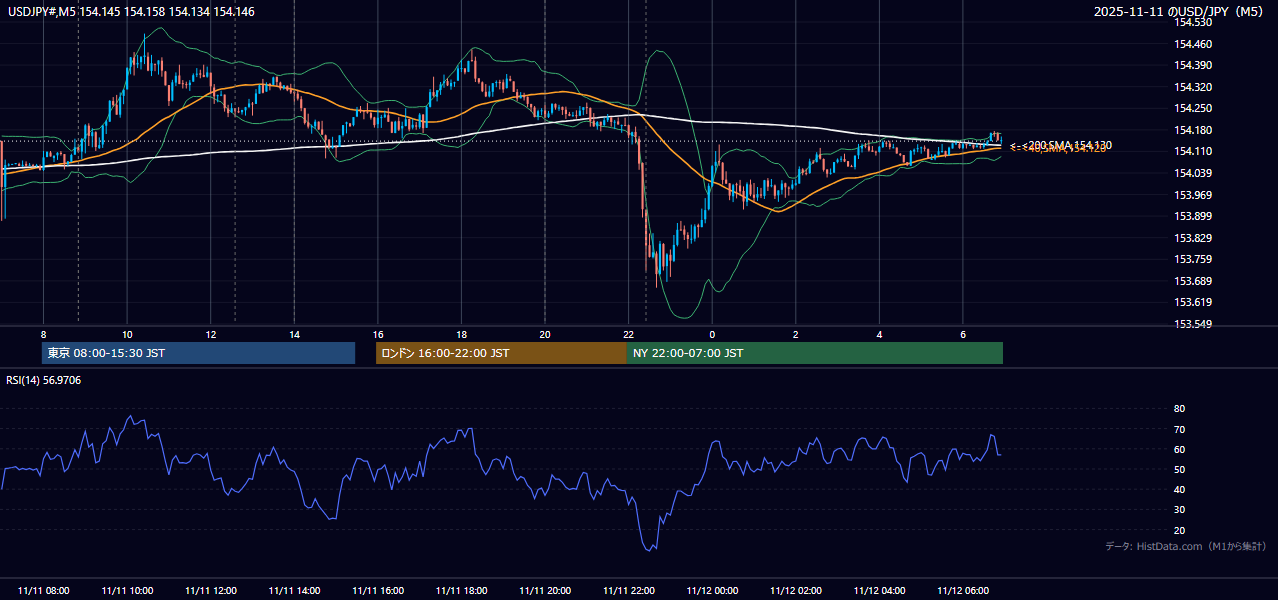Click the 11/12 02:00 date label
1278x600 pixels.
click(x=796, y=591)
